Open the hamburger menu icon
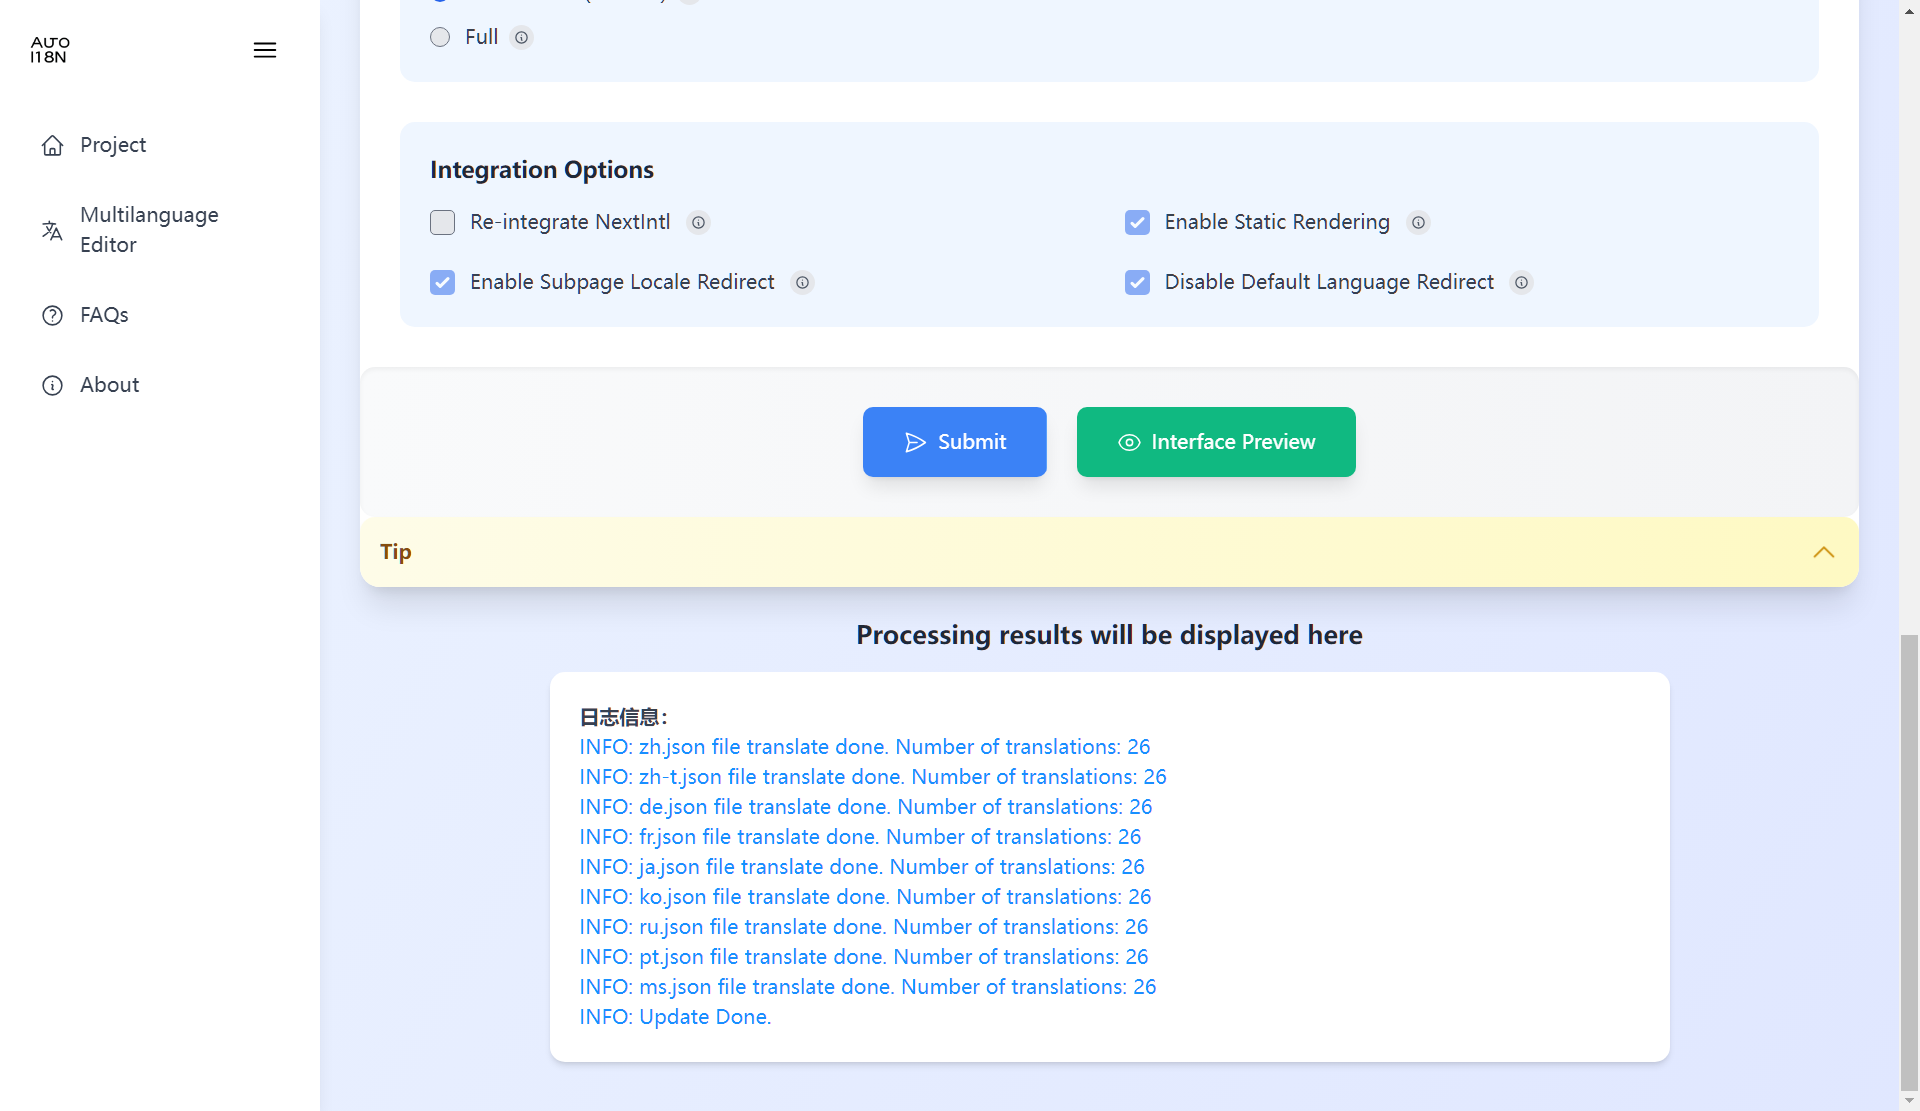This screenshot has height=1111, width=1920. 264,50
